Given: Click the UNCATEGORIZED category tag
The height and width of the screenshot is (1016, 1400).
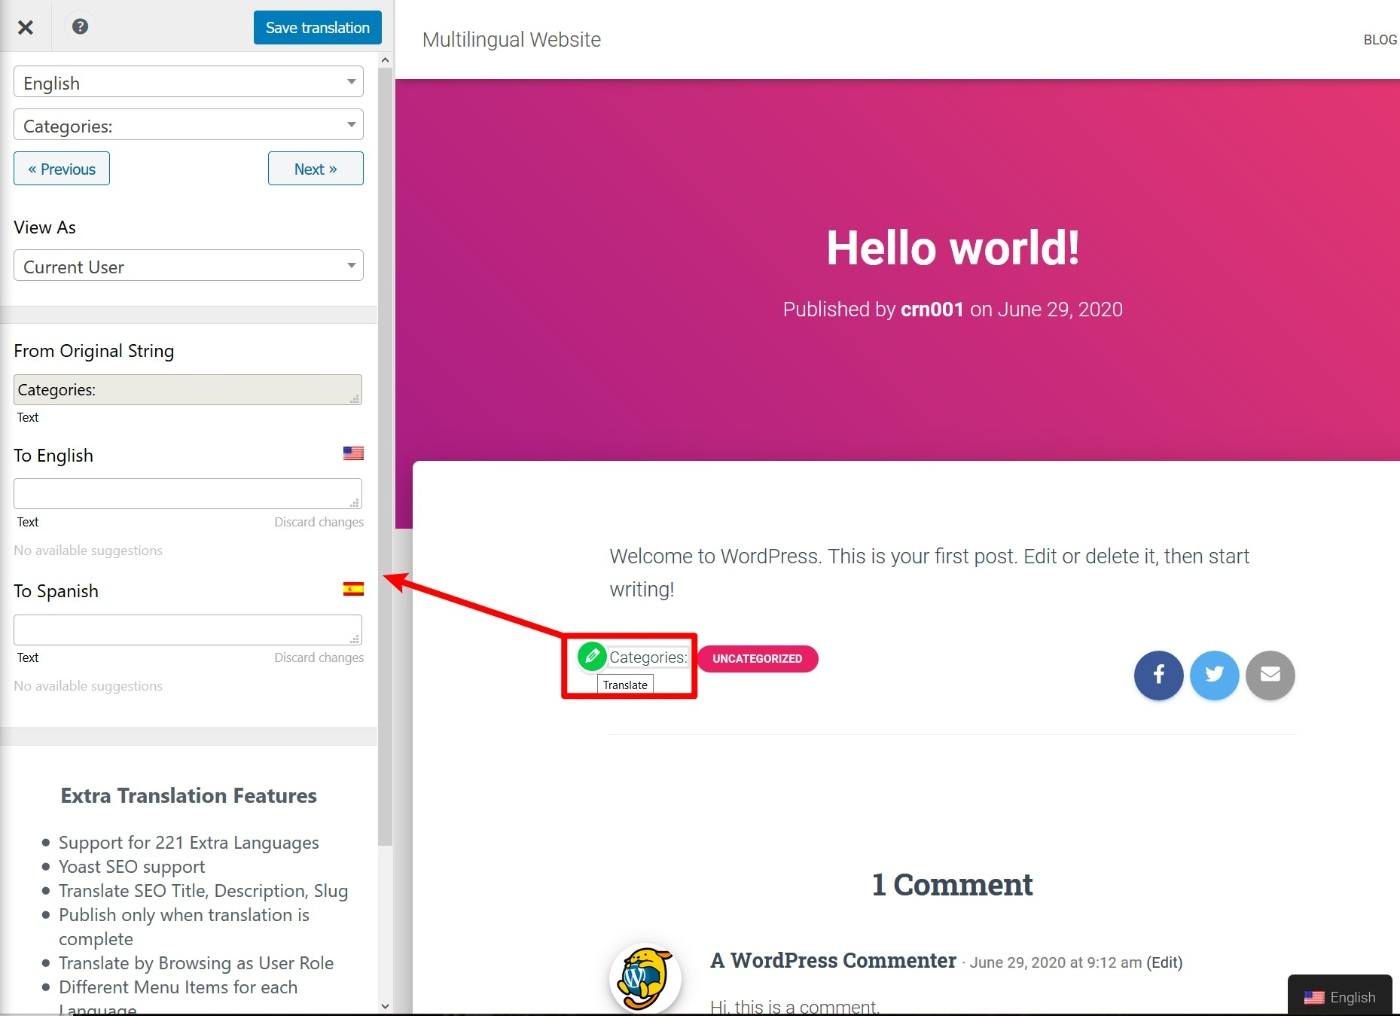Looking at the screenshot, I should click(x=757, y=659).
